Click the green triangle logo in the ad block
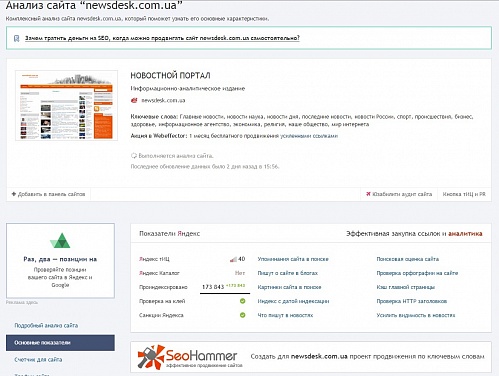Screen dimensions: 499x376 [x=60, y=241]
